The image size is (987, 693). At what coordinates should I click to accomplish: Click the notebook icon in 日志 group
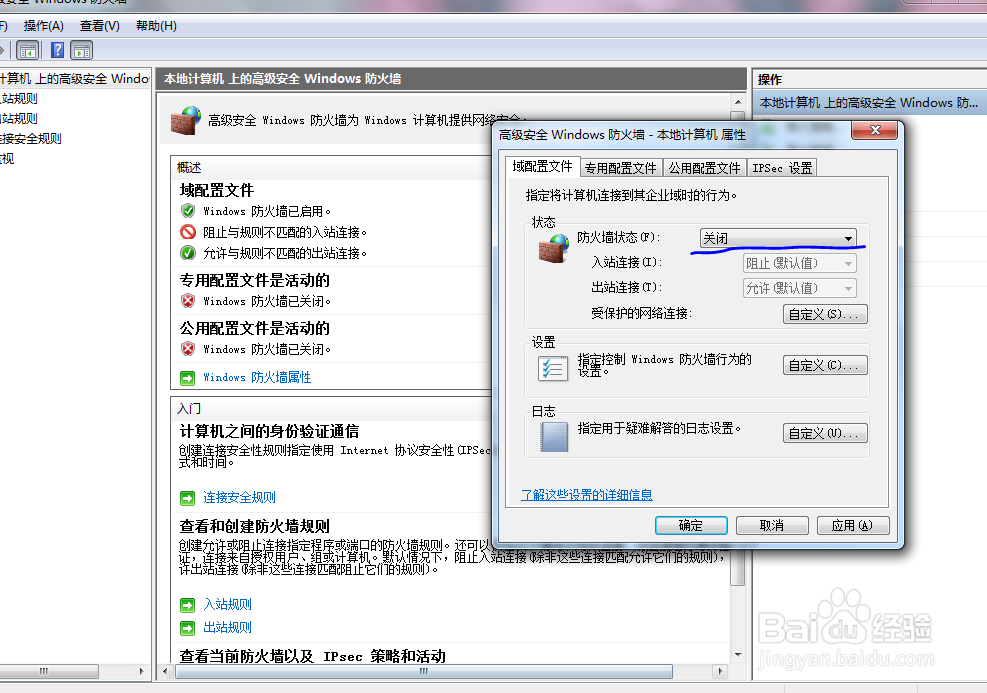(554, 437)
